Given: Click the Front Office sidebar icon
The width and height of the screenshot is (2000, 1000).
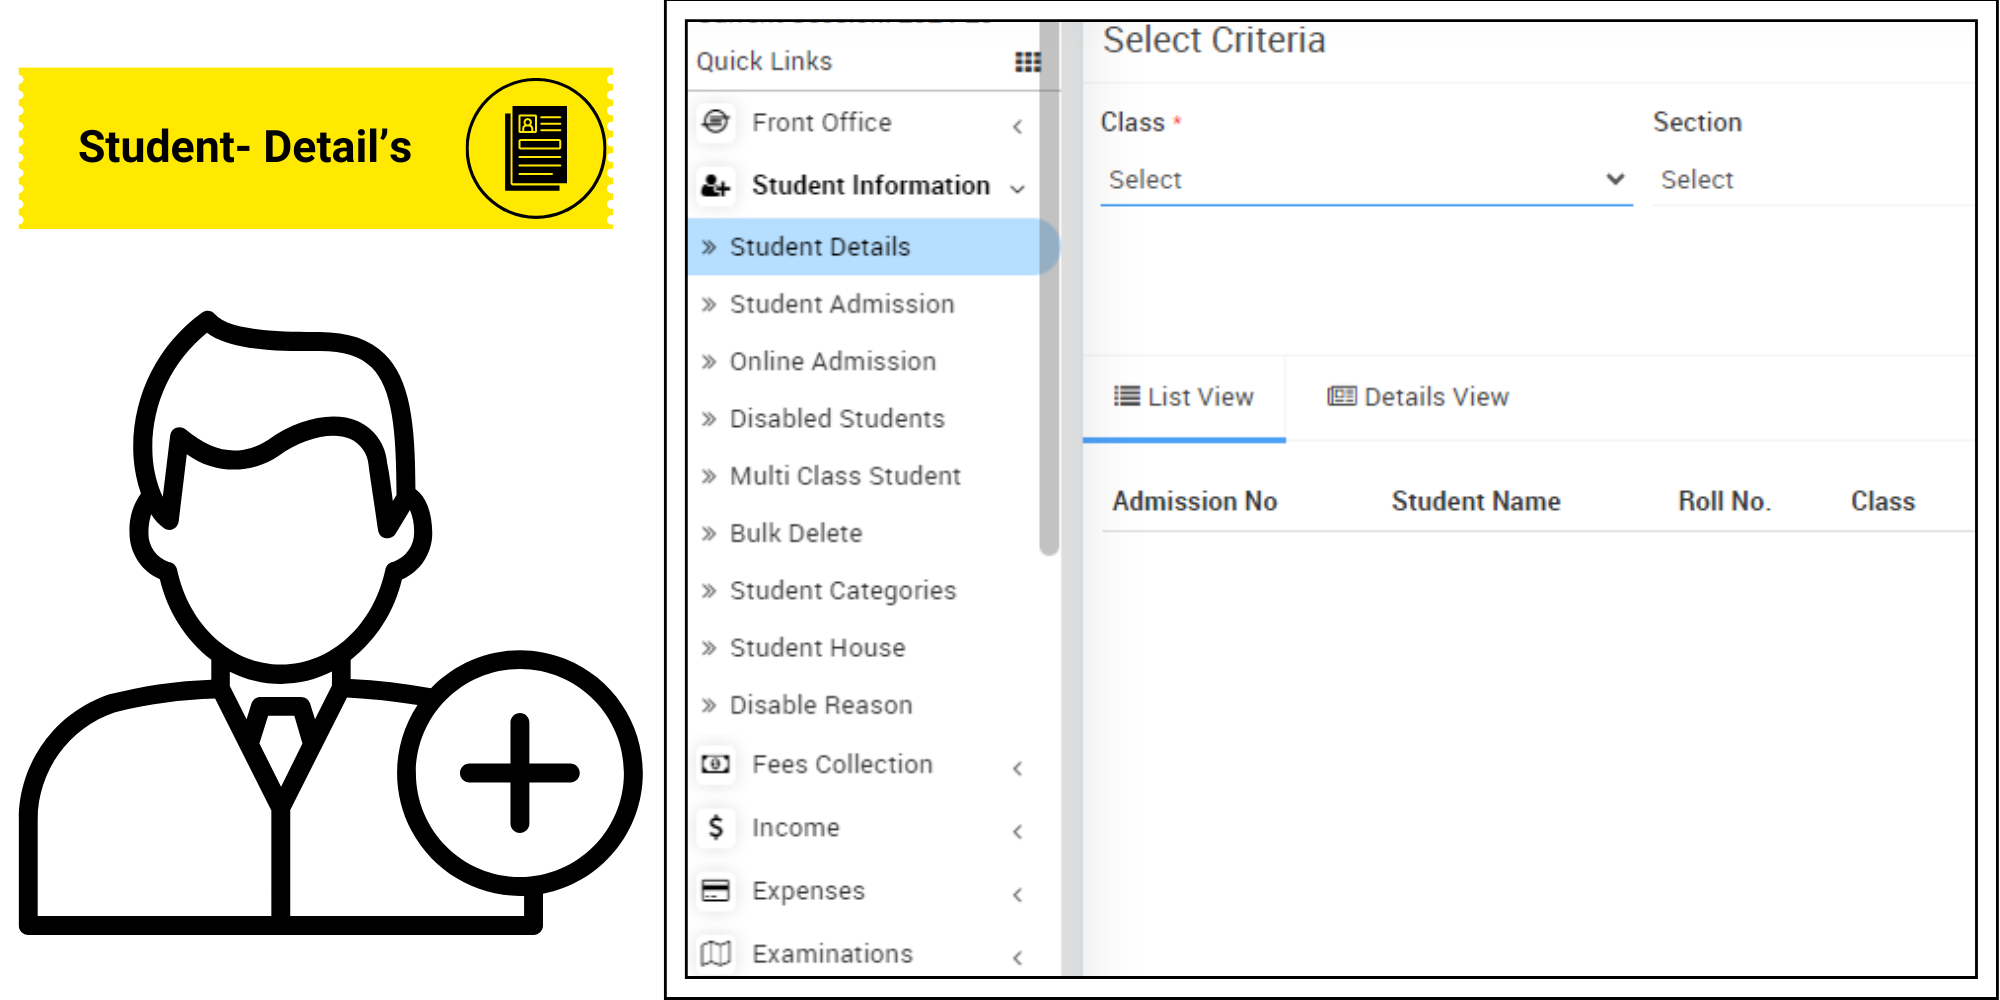Looking at the screenshot, I should 715,122.
